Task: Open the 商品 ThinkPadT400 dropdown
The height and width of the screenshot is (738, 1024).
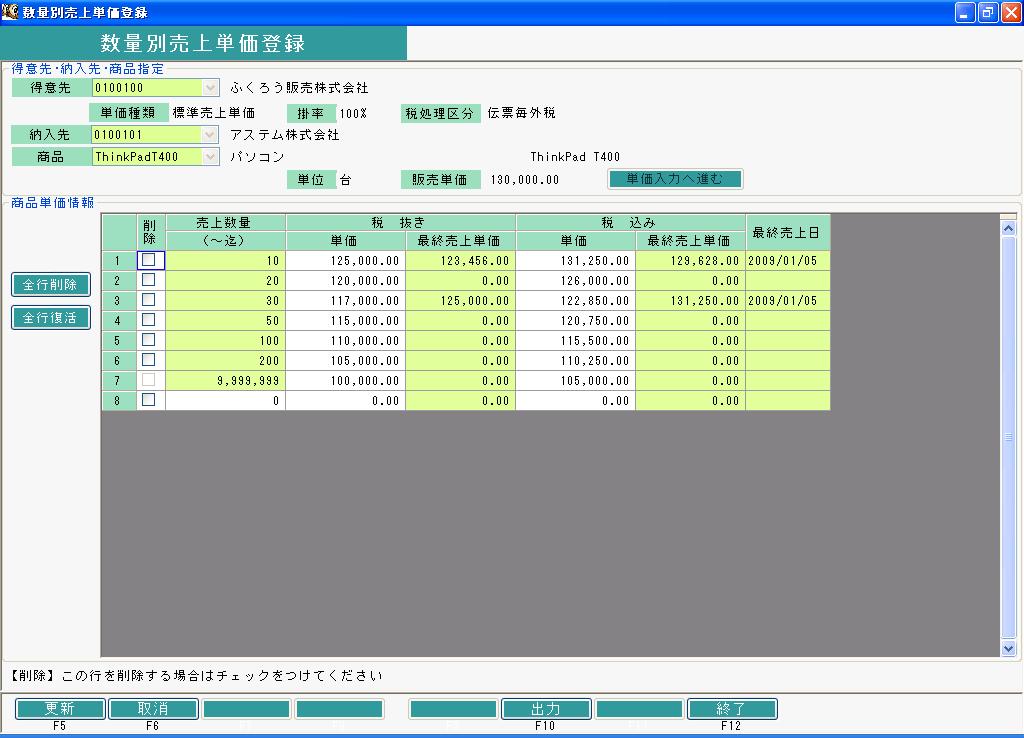Action: coord(210,157)
